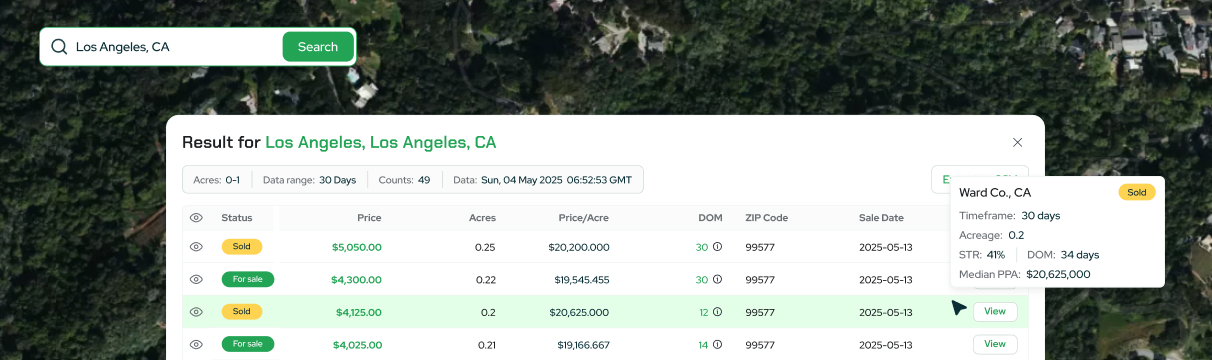
Task: Click acres value 0.25
Action: pos(486,247)
